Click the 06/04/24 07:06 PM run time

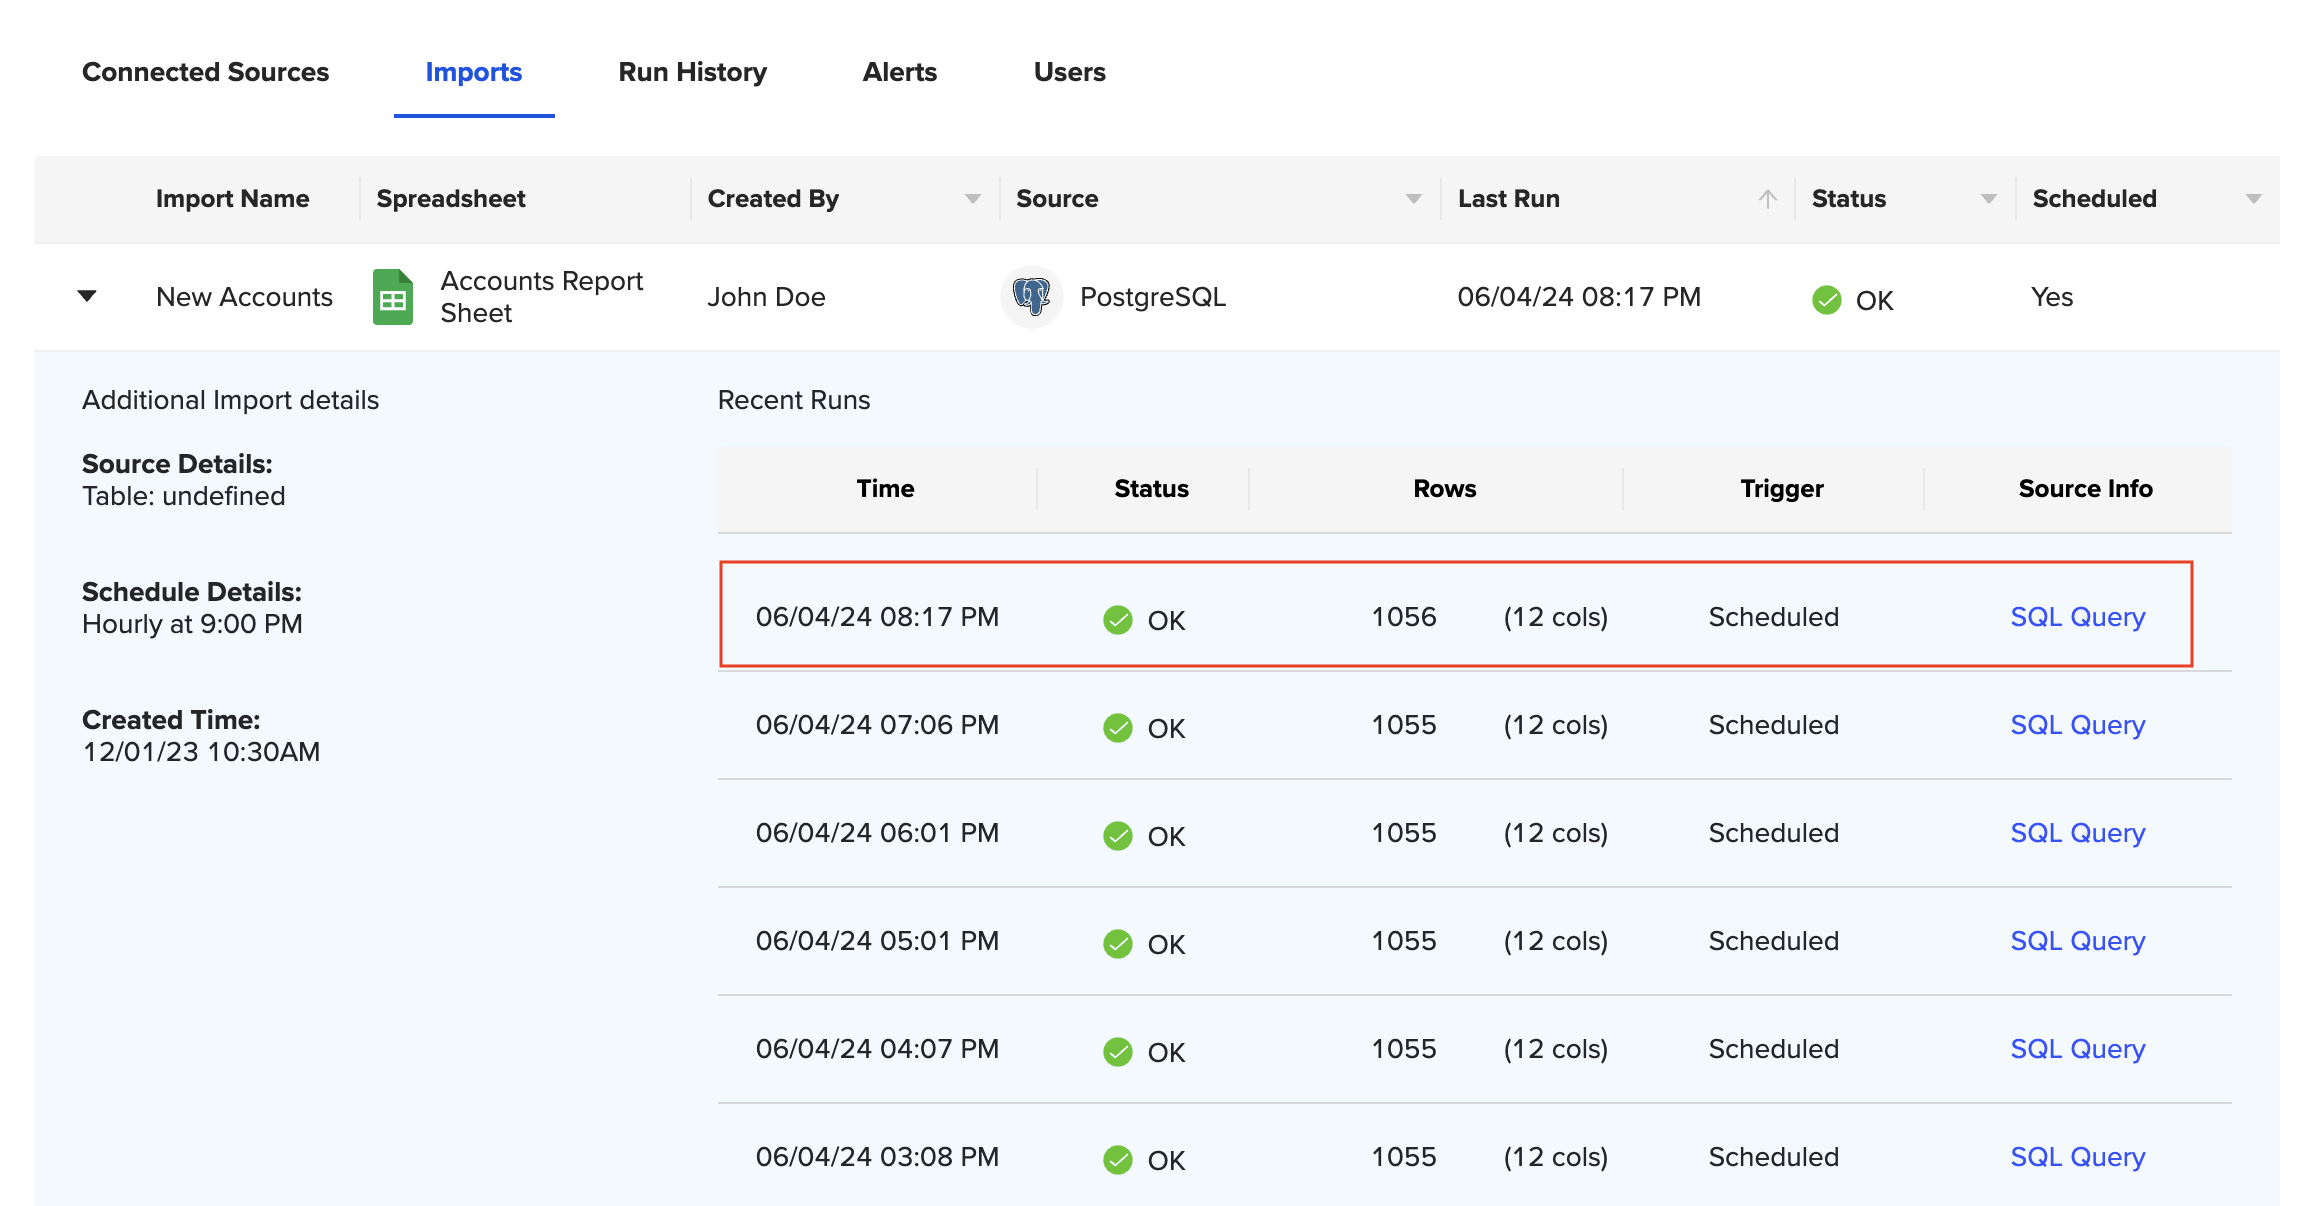(x=877, y=725)
